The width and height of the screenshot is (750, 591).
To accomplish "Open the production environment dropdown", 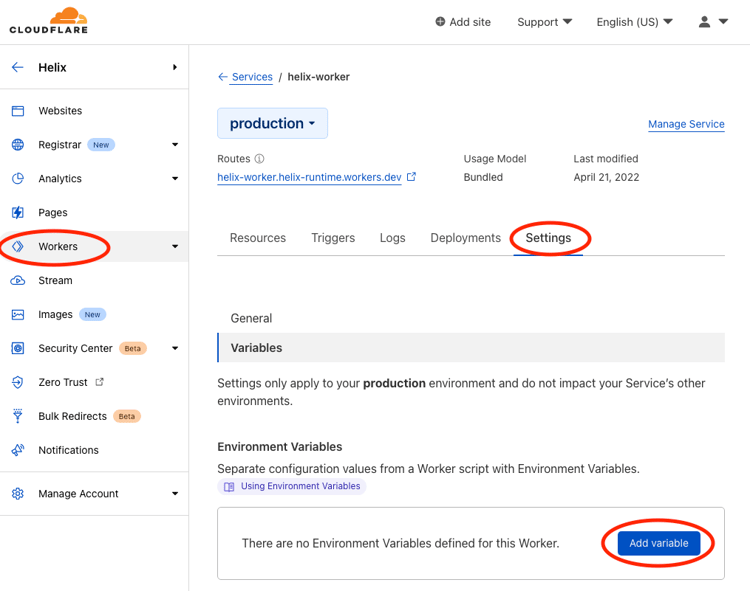I will 273,123.
